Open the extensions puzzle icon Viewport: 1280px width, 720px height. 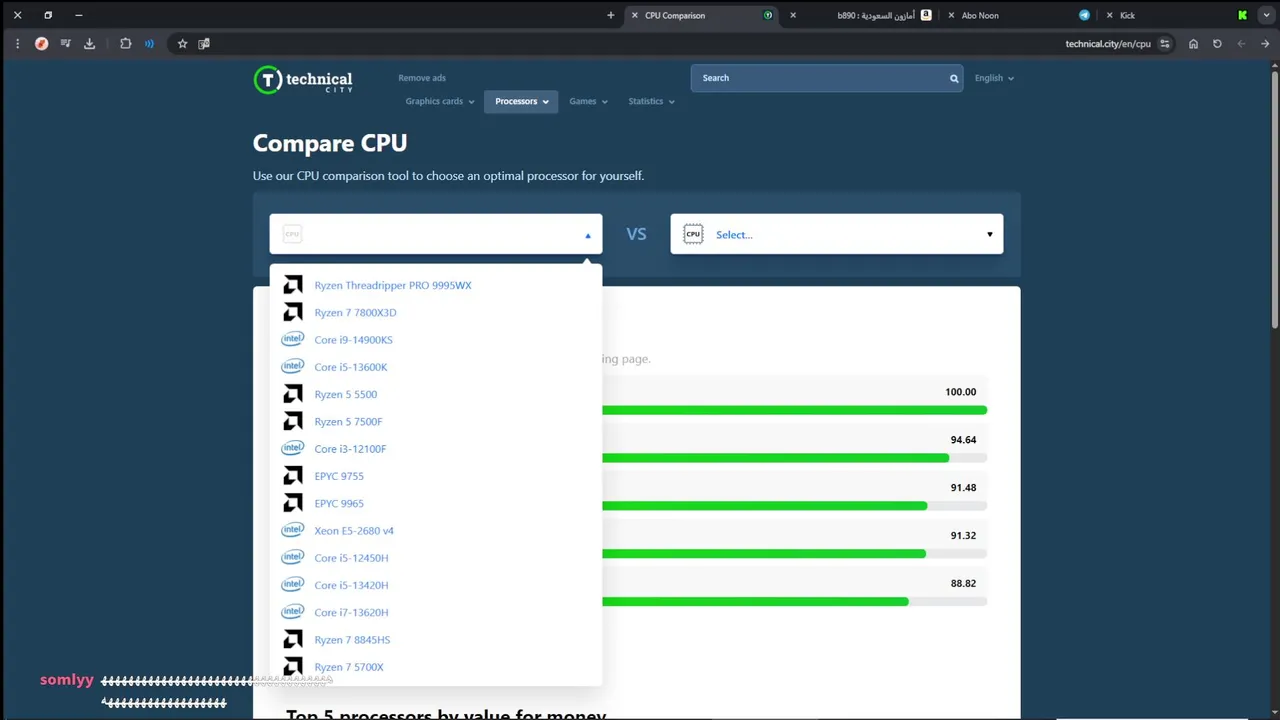pos(125,44)
